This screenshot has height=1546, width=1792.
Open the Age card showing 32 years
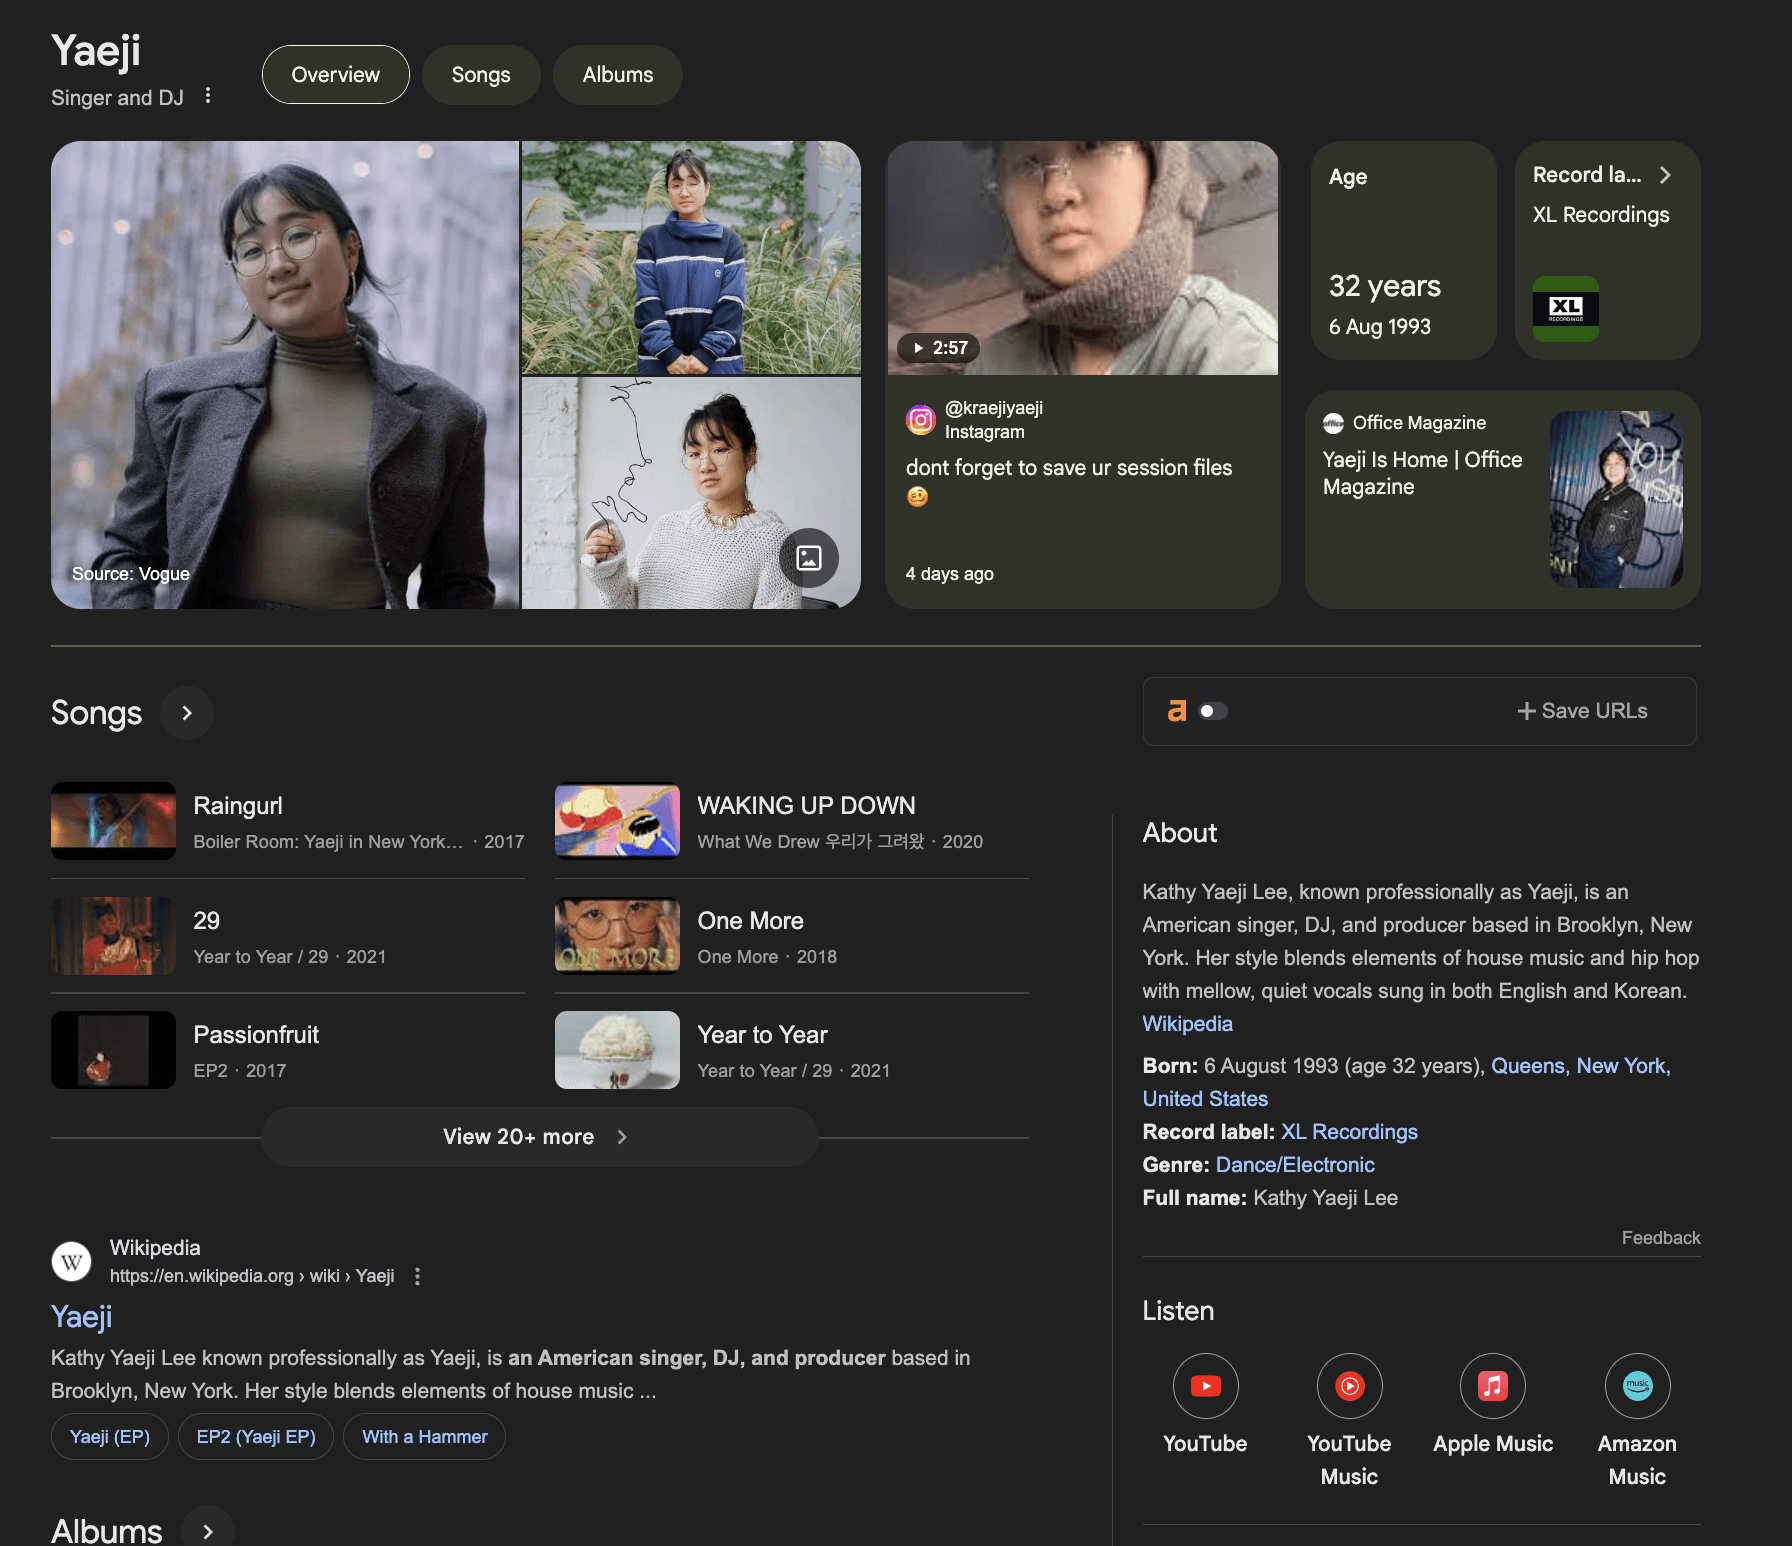pyautogui.click(x=1404, y=250)
